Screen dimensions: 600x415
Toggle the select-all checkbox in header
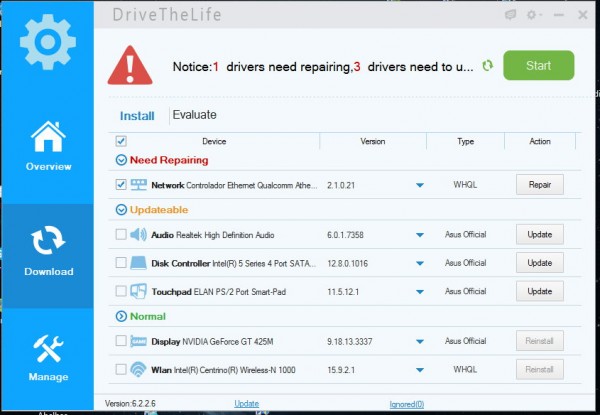(x=121, y=141)
